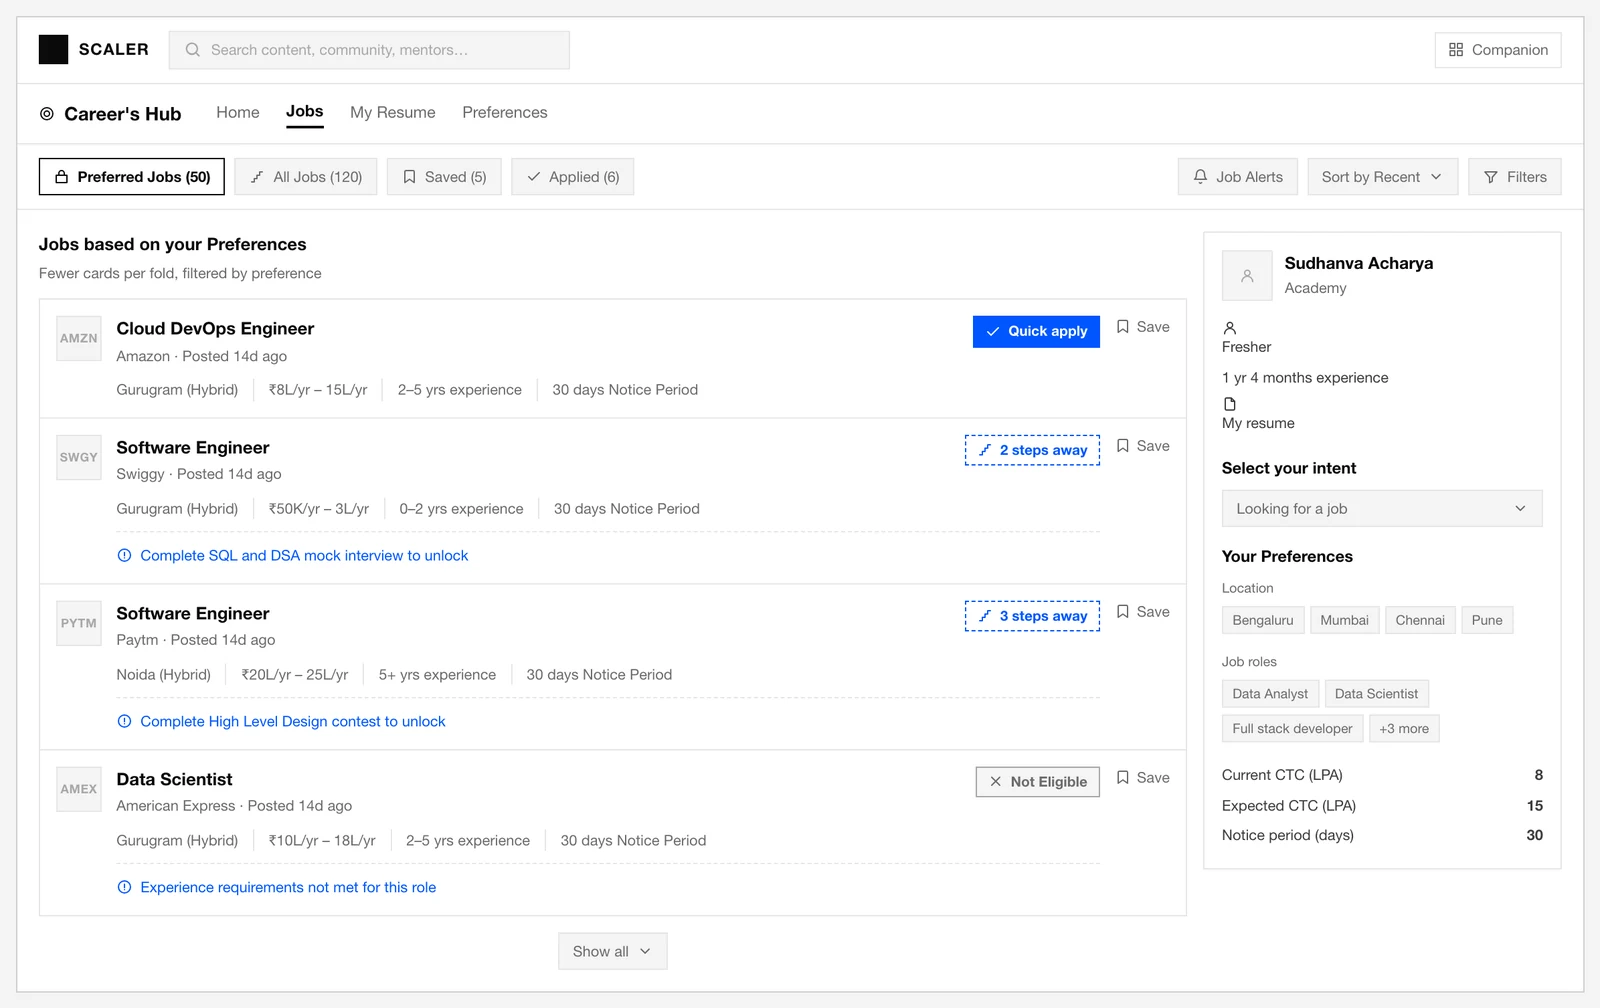The image size is (1600, 1008).
Task: Expand the Looking for a job dropdown chevron
Action: click(x=1520, y=509)
